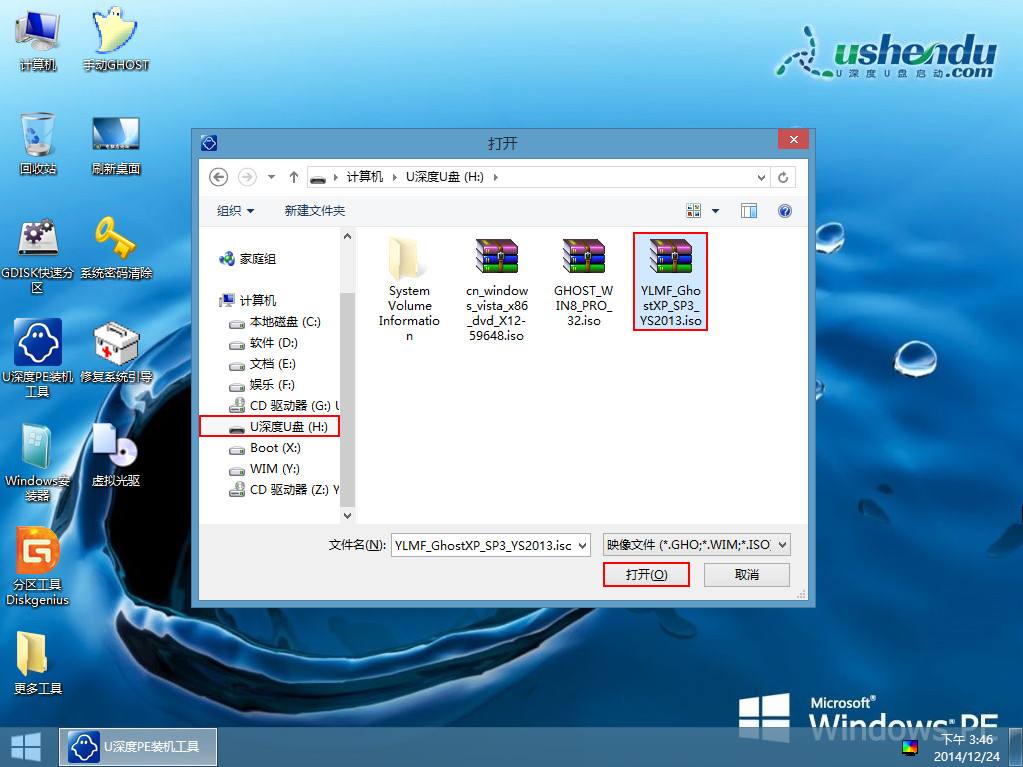
Task: Click the Back arrow in dialog
Action: click(x=219, y=177)
